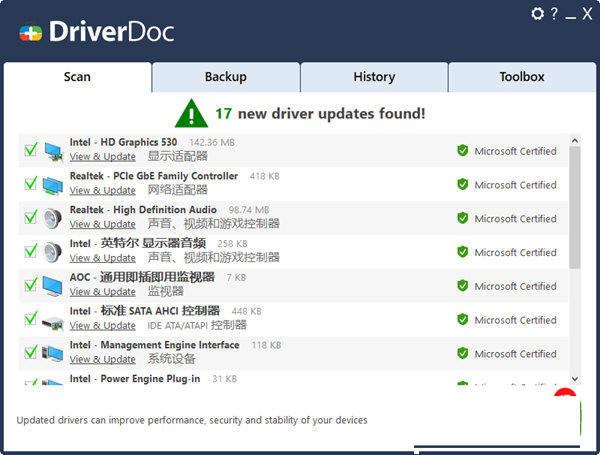Viewport: 600px width, 455px height.
Task: Select Intel - Management Engine Interface title
Action: coord(154,345)
